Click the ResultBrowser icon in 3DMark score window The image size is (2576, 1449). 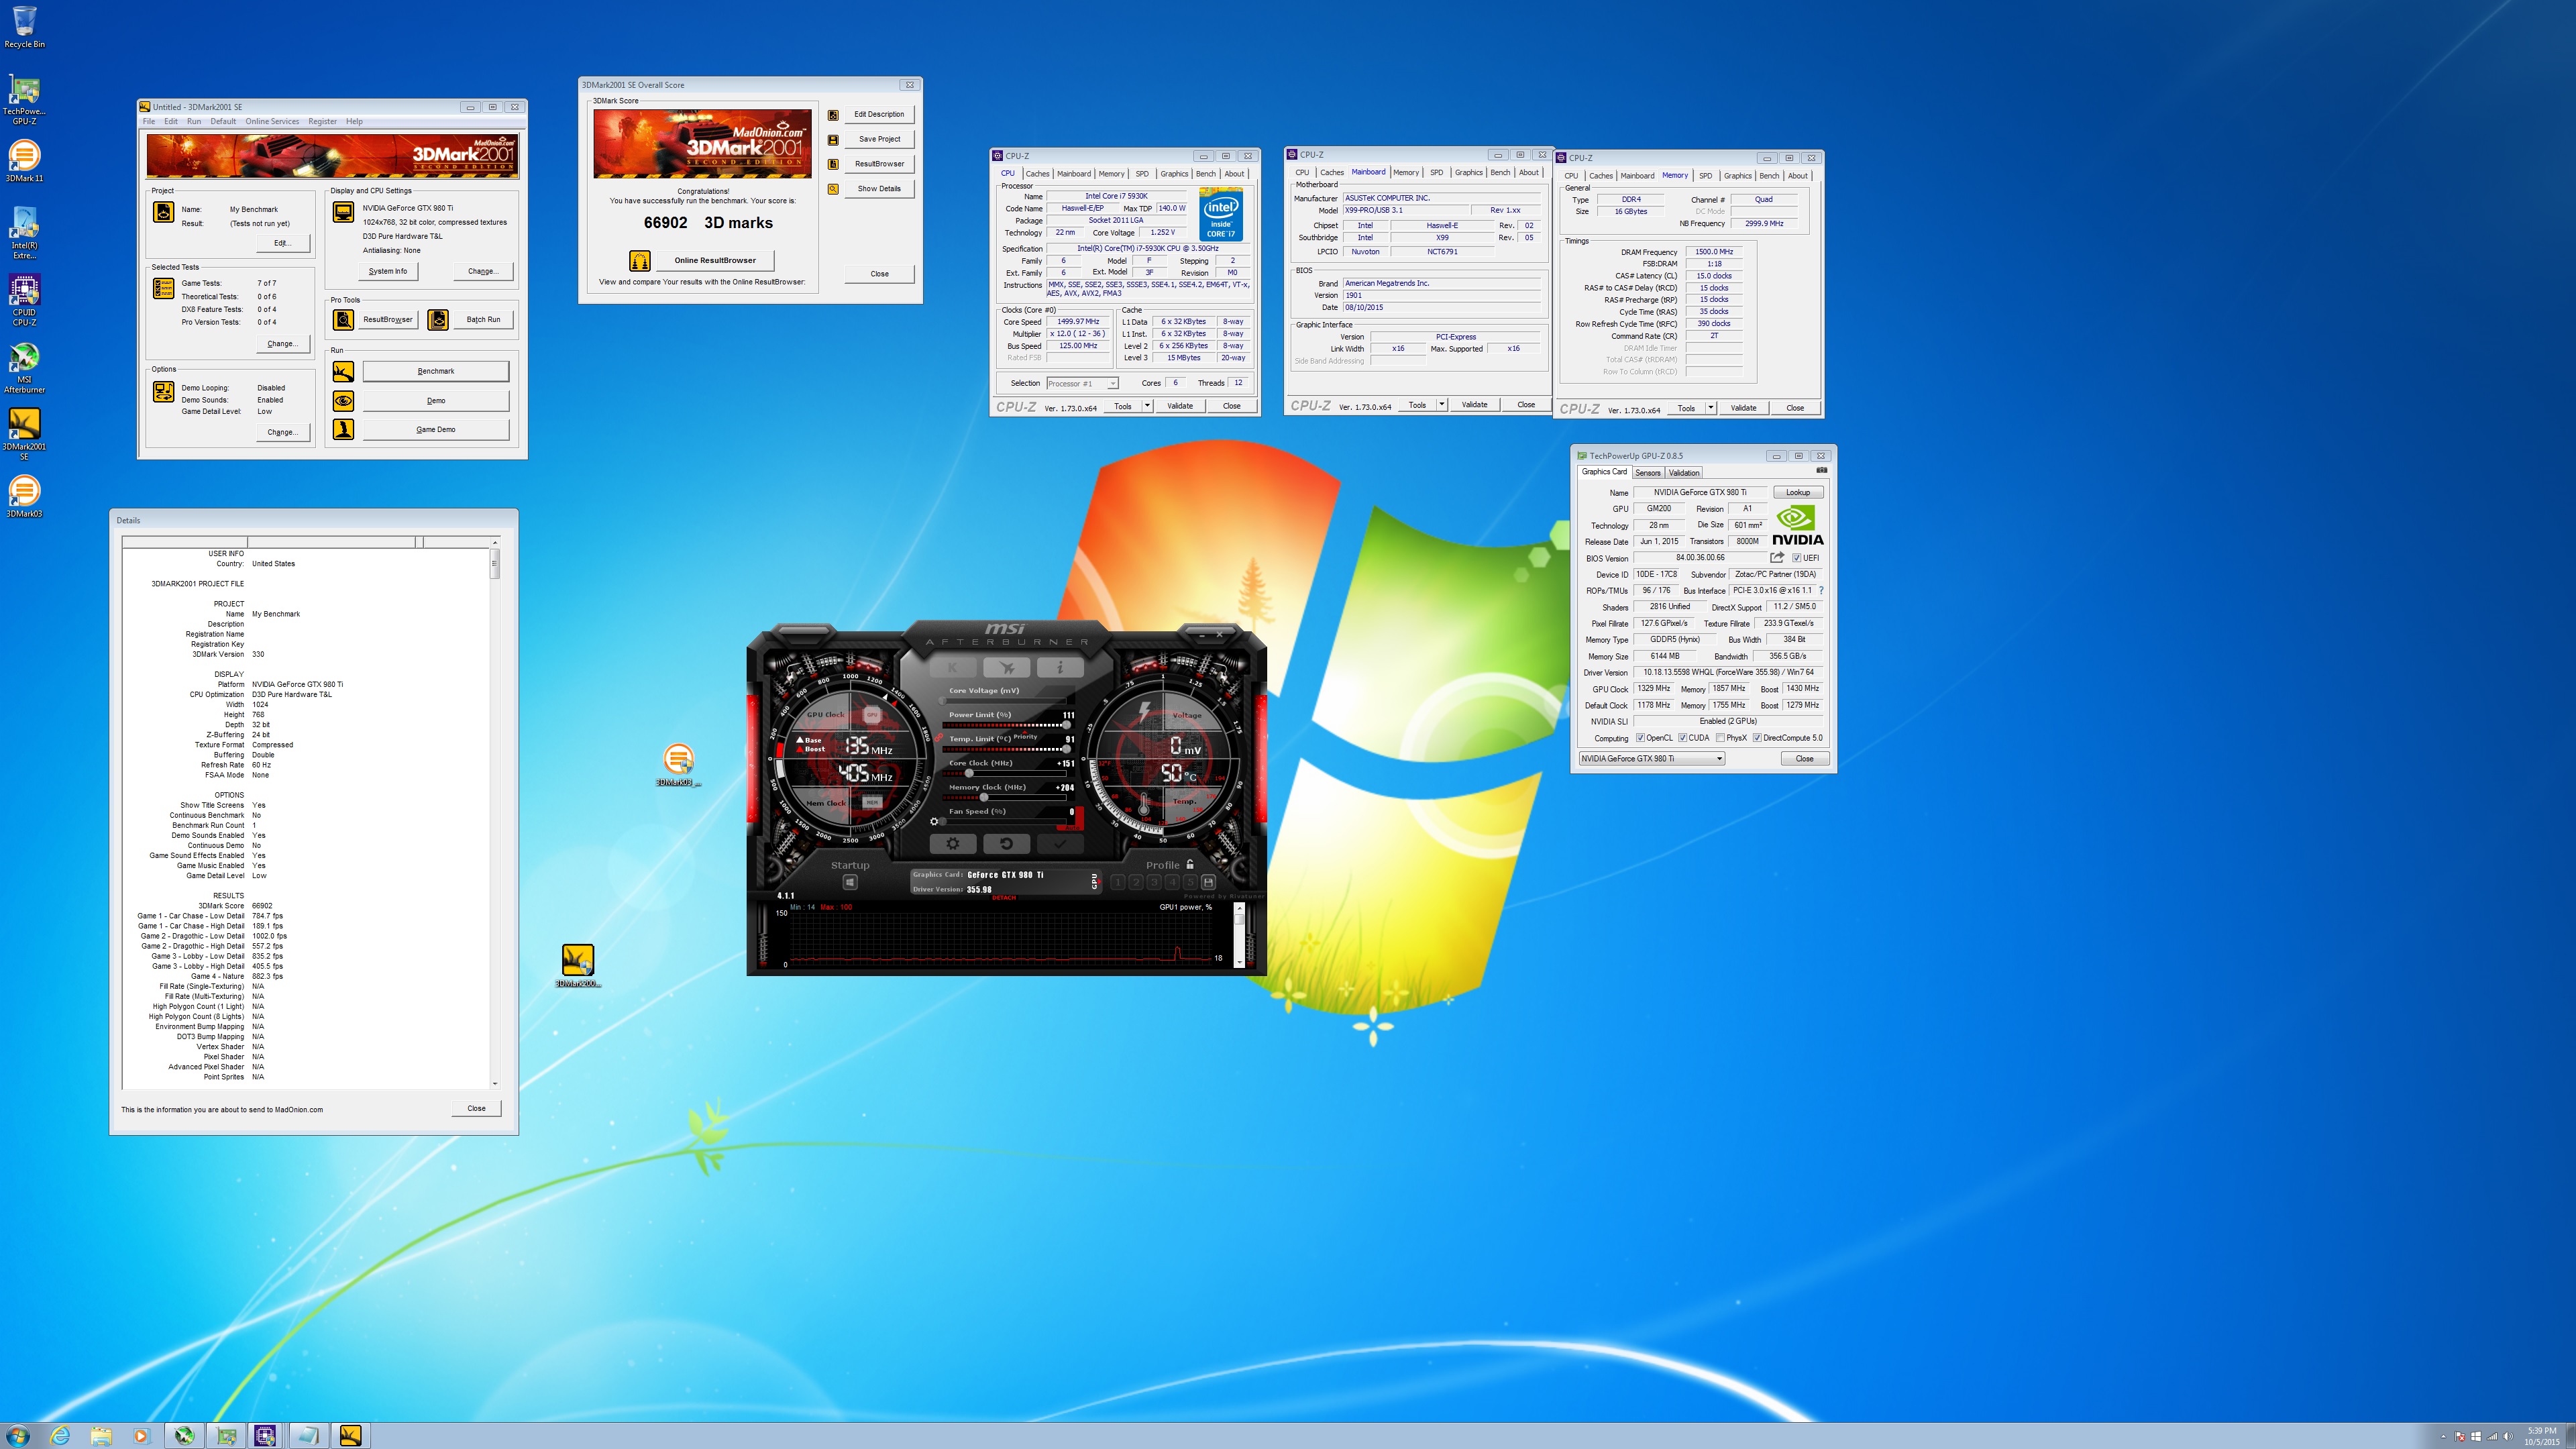point(833,164)
